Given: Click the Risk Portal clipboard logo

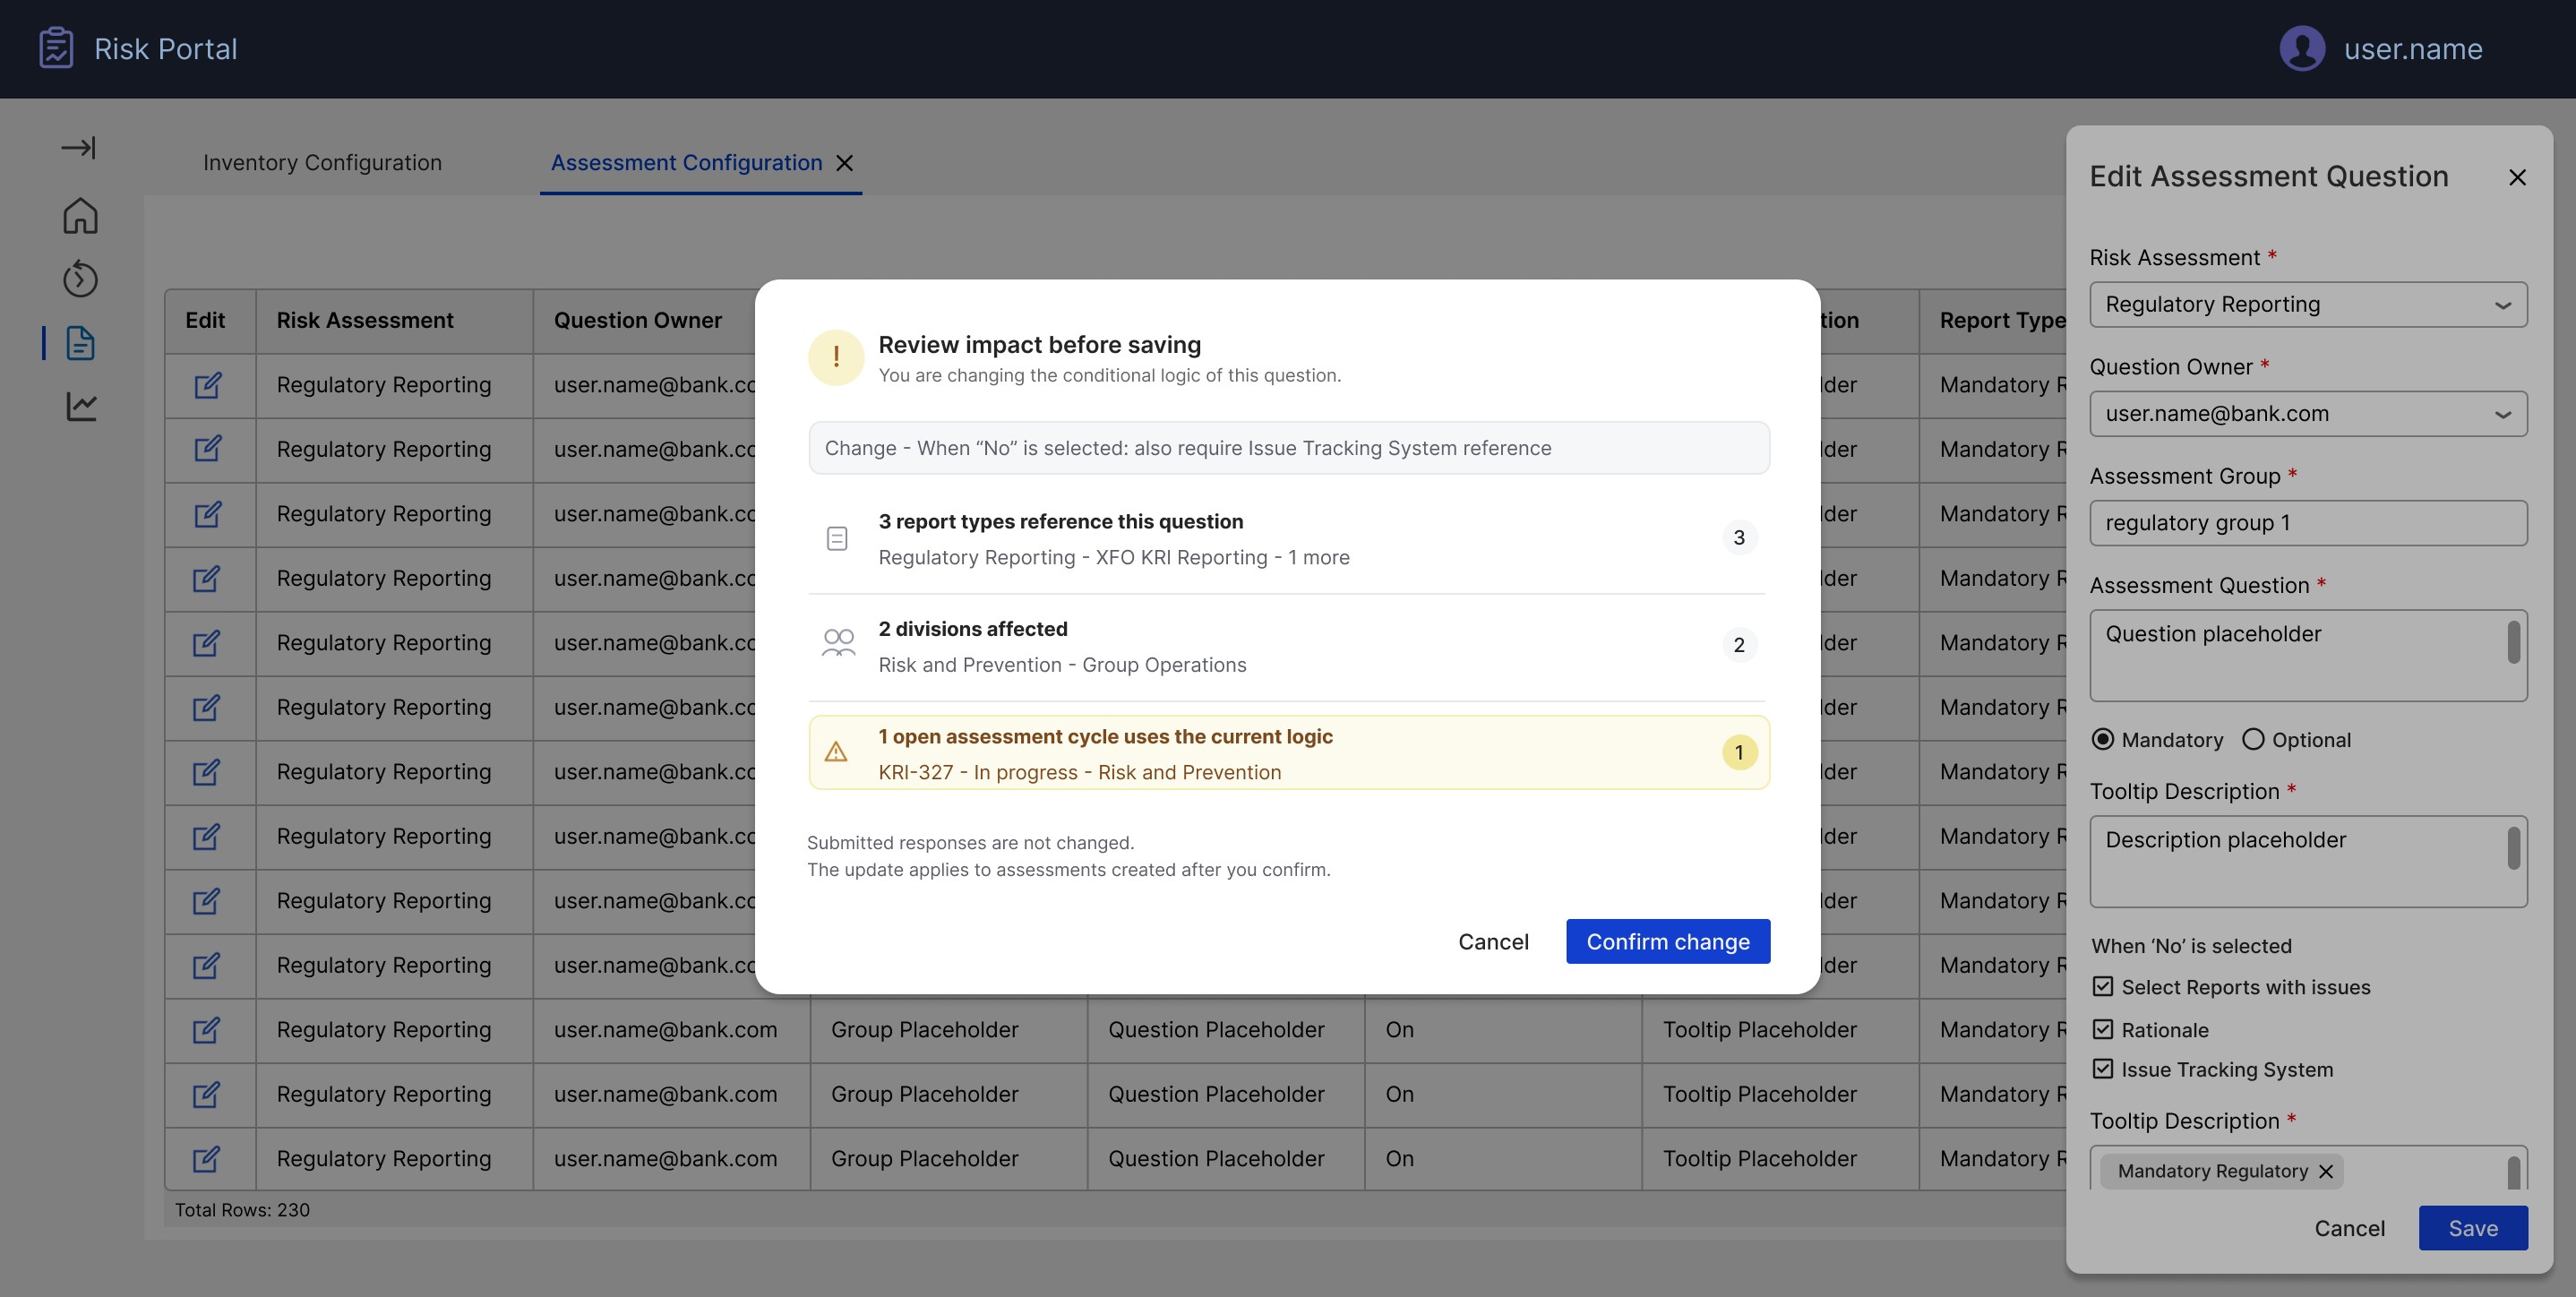Looking at the screenshot, I should pyautogui.click(x=56, y=48).
